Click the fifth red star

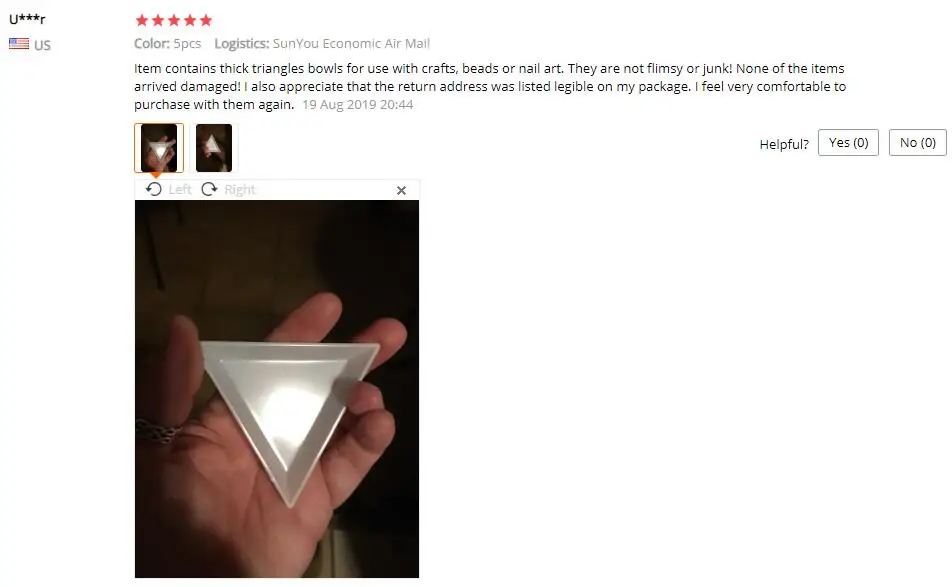(x=206, y=21)
